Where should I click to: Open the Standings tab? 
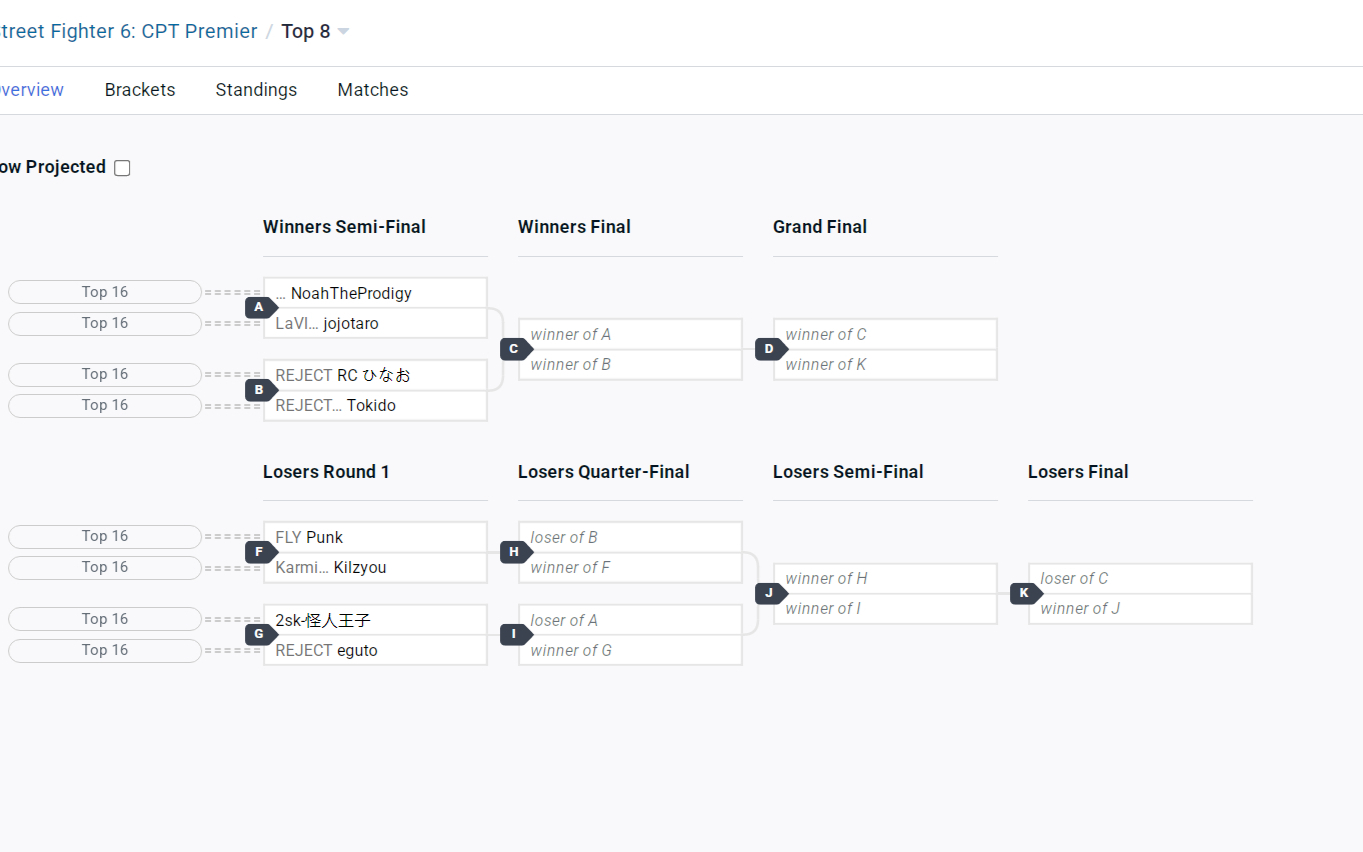click(256, 90)
